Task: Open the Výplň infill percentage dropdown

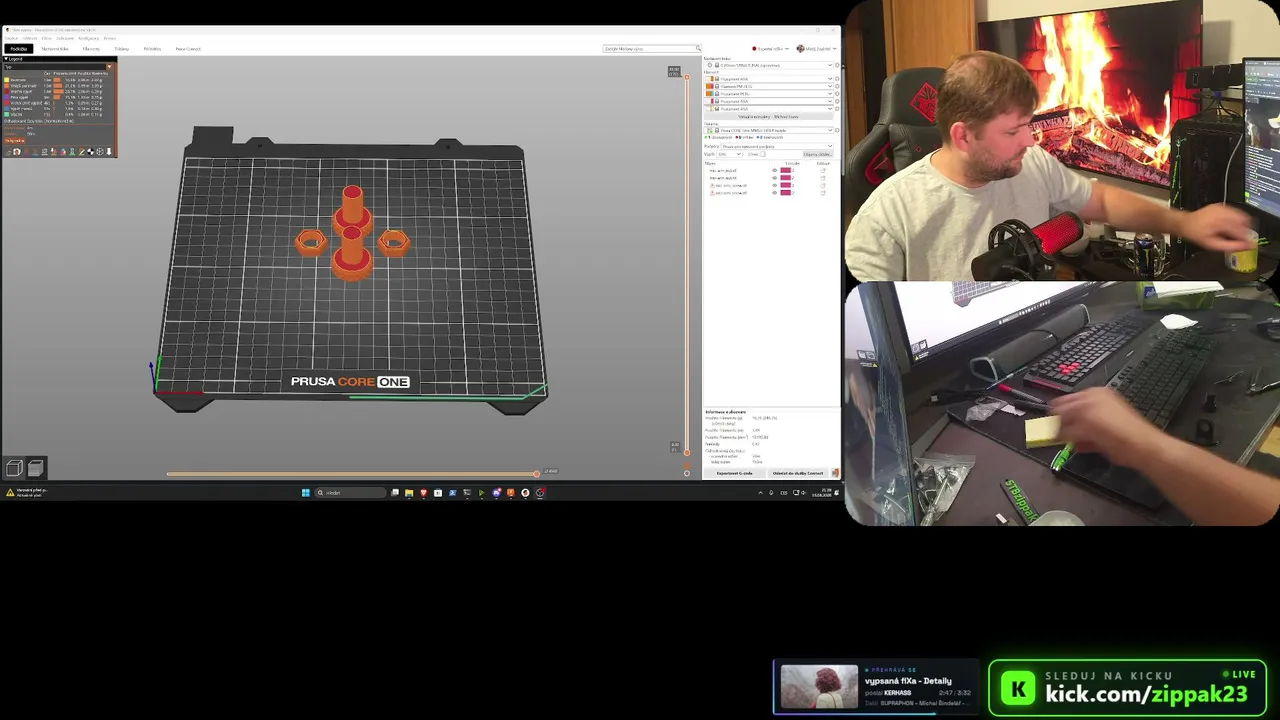Action: click(729, 154)
